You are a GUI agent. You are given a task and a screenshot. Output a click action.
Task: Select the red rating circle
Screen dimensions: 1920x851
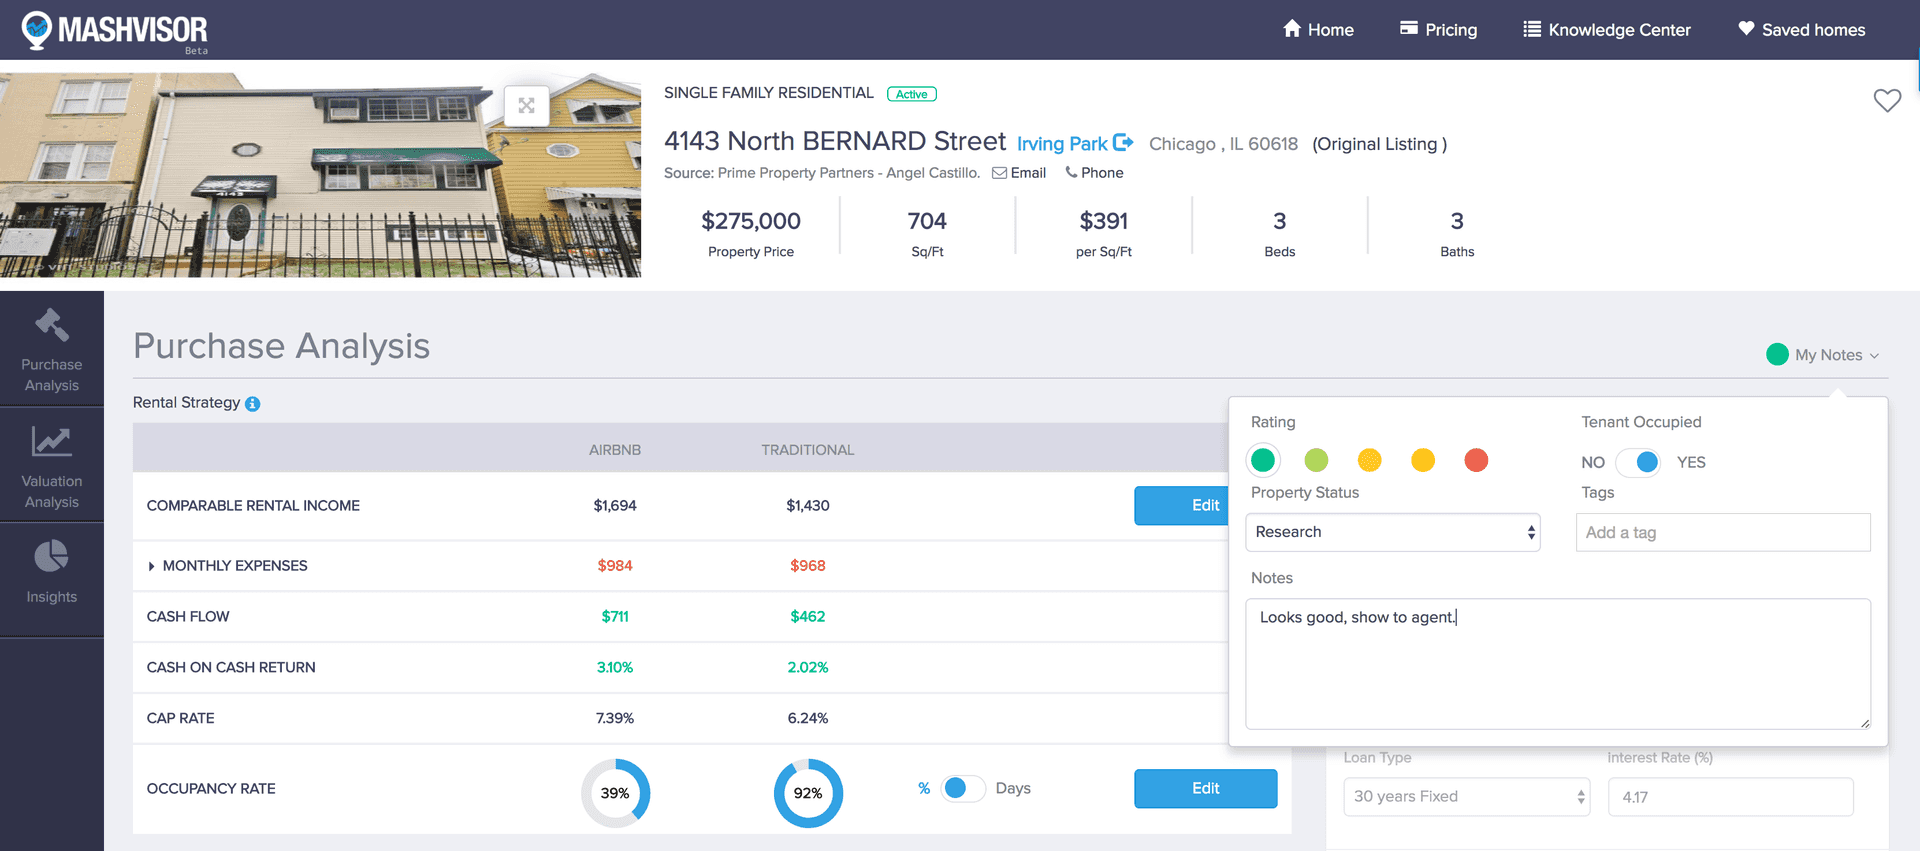pos(1475,460)
